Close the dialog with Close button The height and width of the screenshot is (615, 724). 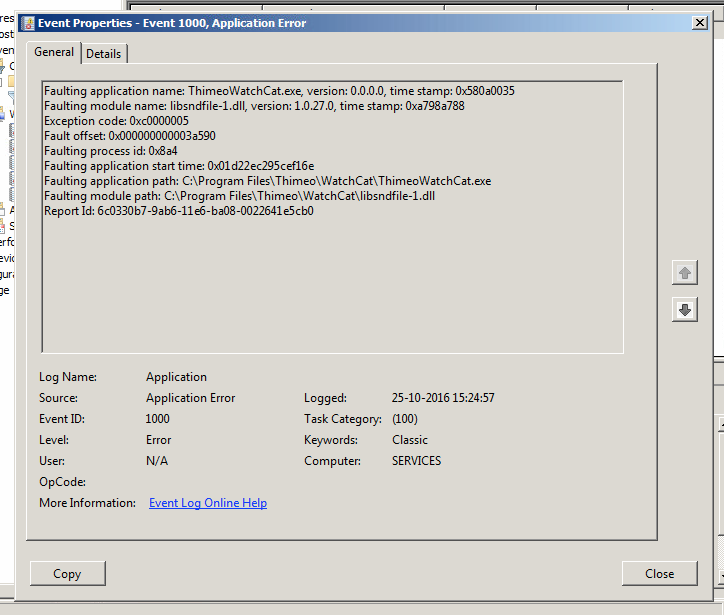pyautogui.click(x=659, y=573)
